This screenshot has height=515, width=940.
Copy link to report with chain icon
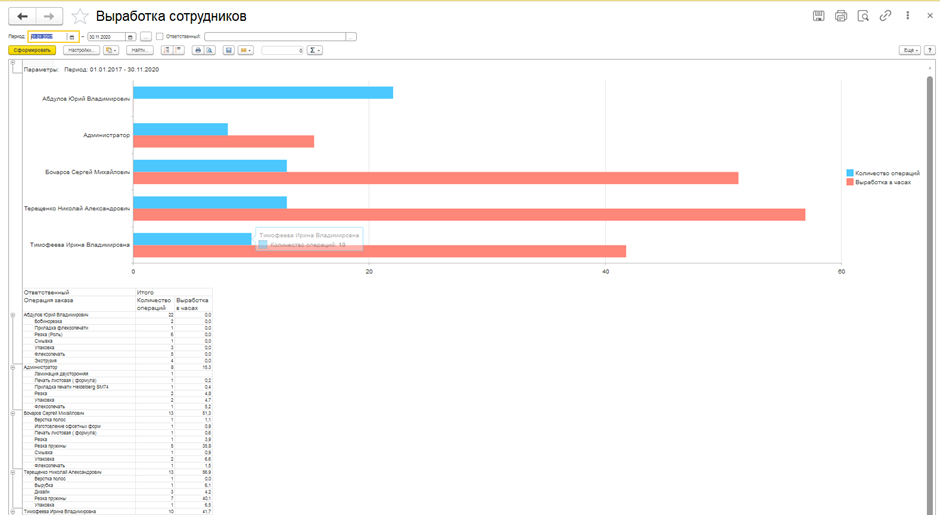tap(885, 16)
